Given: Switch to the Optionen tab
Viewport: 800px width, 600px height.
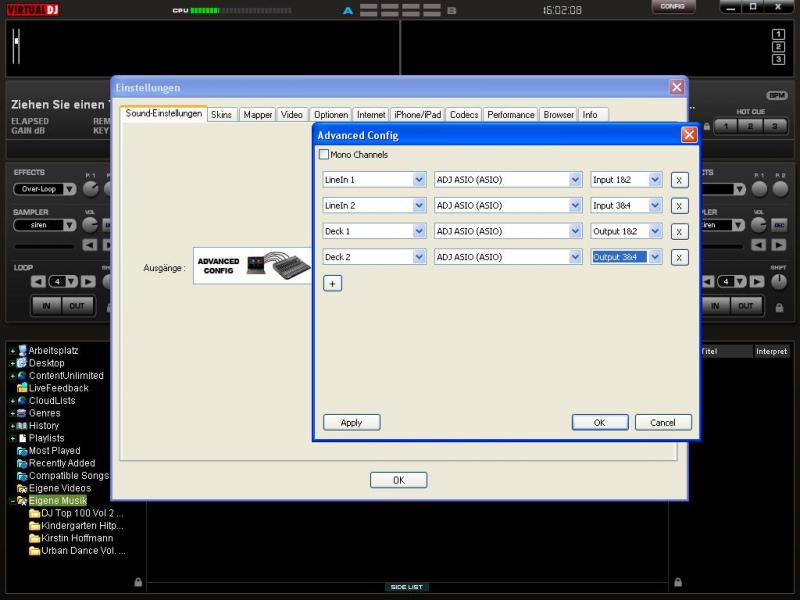Looking at the screenshot, I should 331,115.
